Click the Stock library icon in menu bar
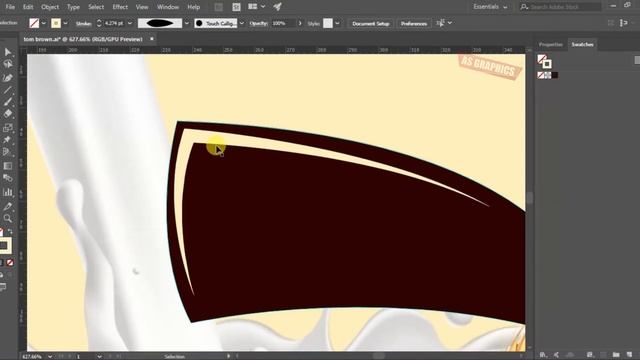Image resolution: width=640 pixels, height=360 pixels. (x=236, y=7)
